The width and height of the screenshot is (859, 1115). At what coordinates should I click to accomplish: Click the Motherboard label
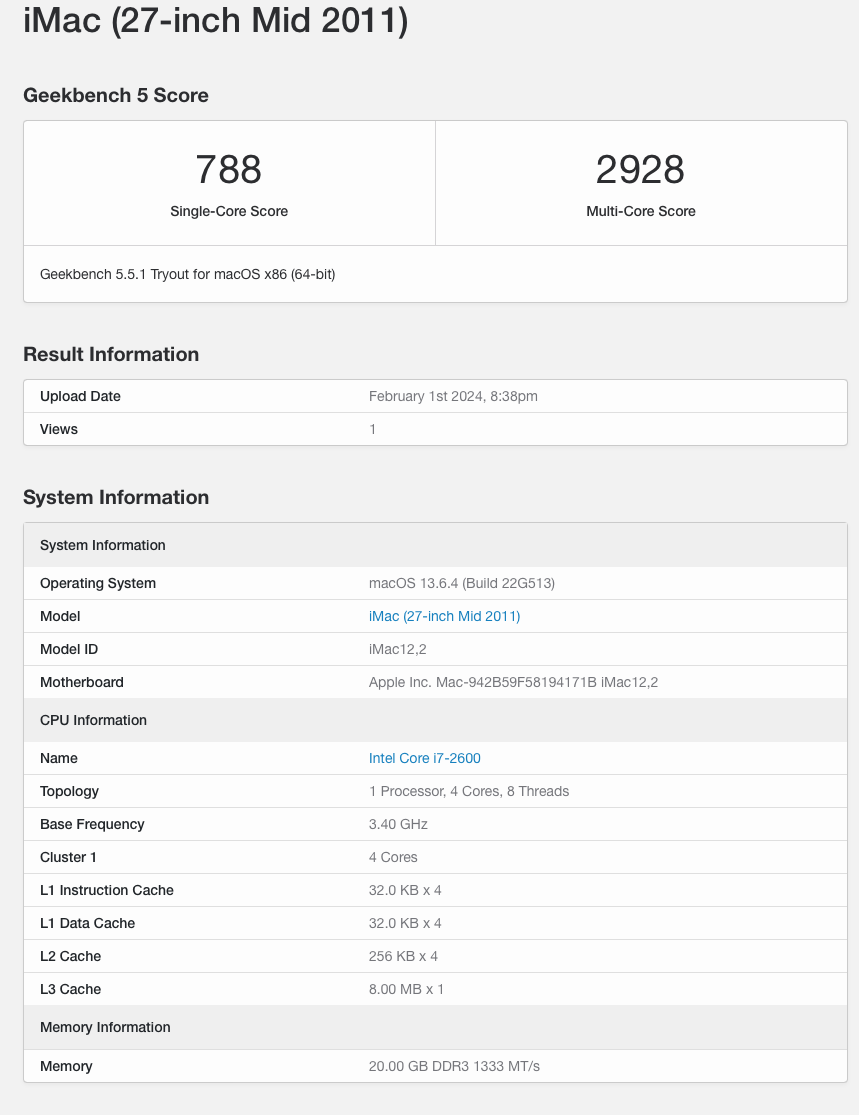(82, 683)
